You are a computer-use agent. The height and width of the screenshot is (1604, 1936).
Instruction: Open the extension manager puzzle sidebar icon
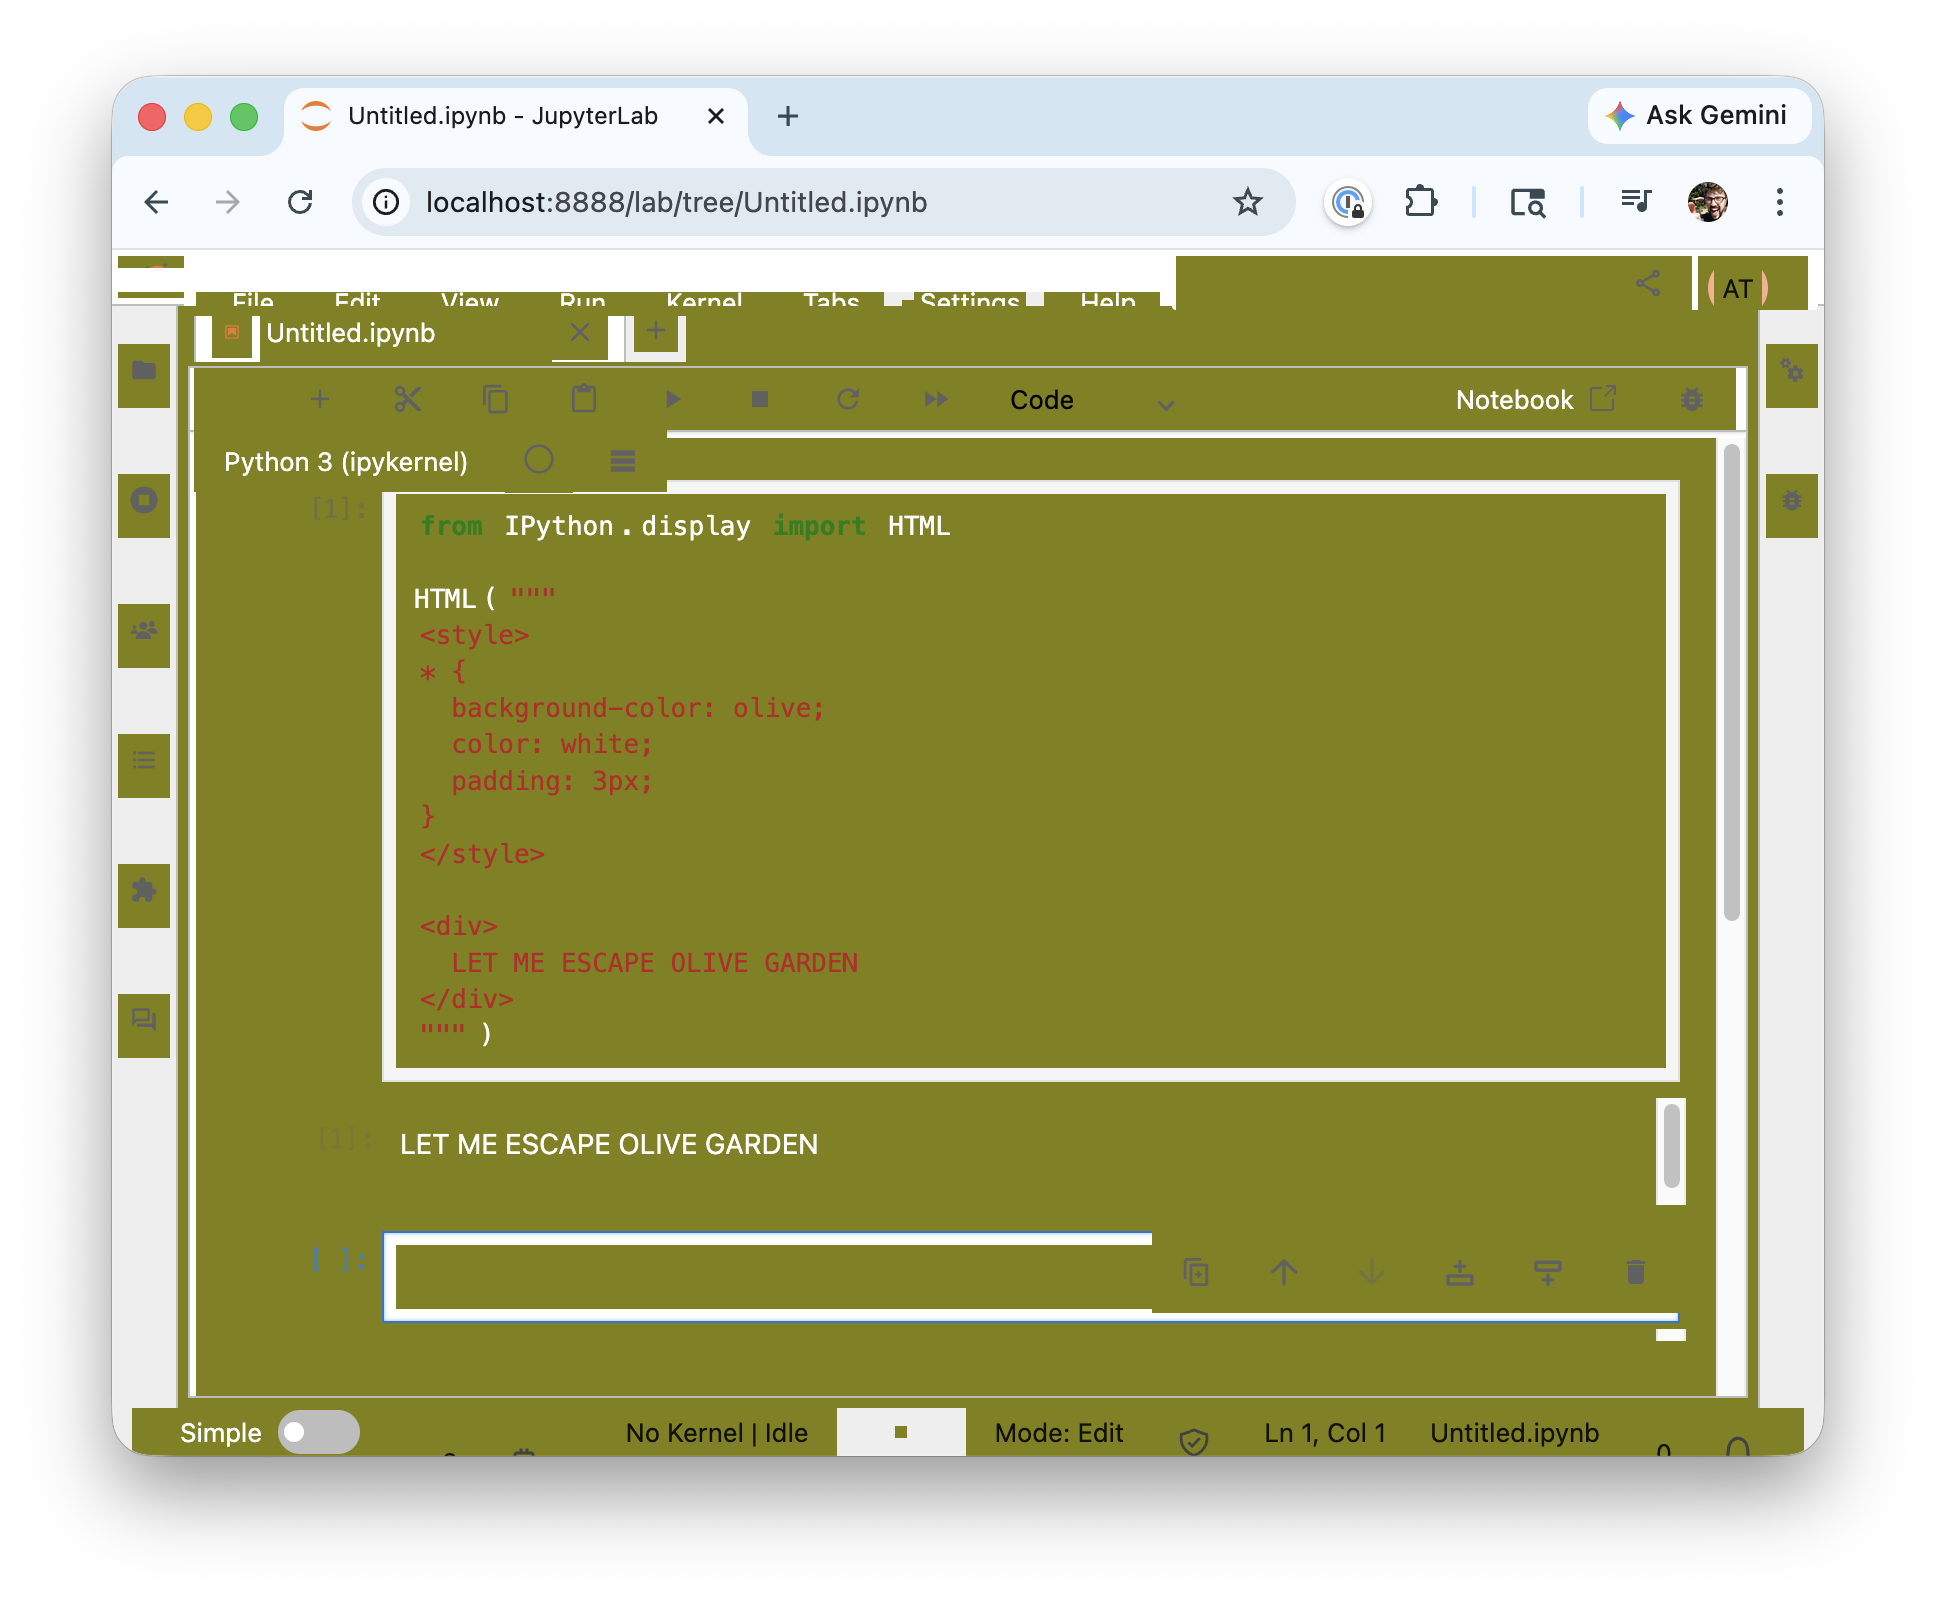click(144, 890)
